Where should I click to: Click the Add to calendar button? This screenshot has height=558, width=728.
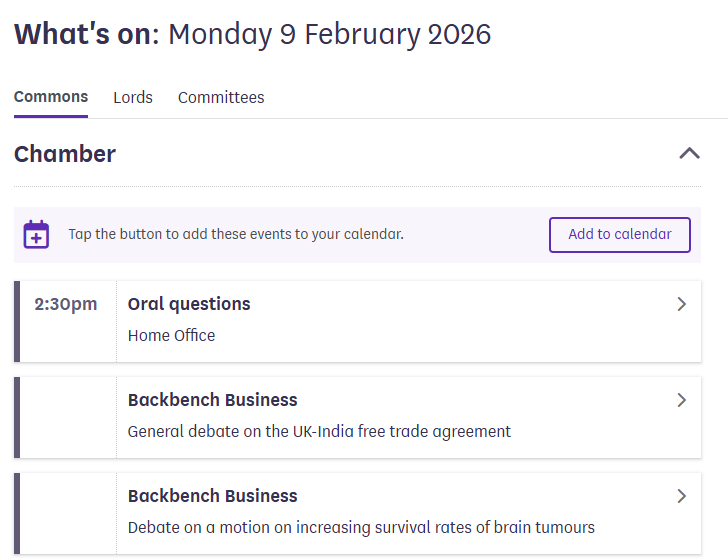[620, 234]
